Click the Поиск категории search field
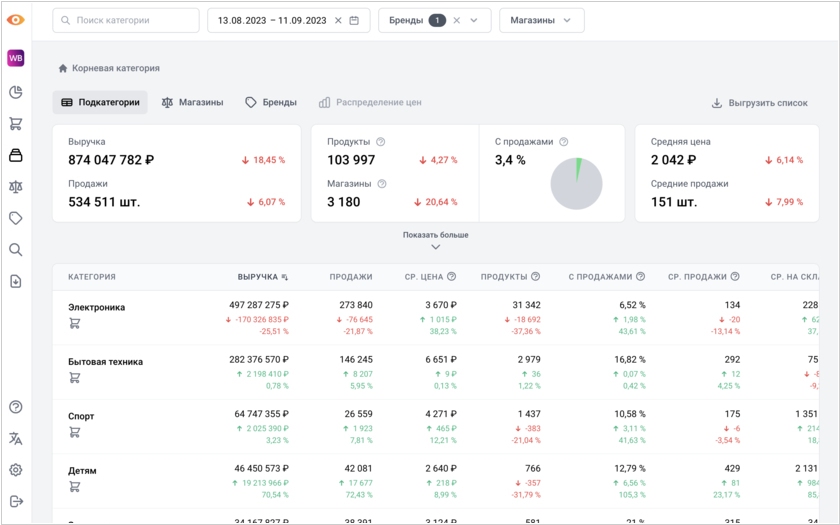 point(126,20)
